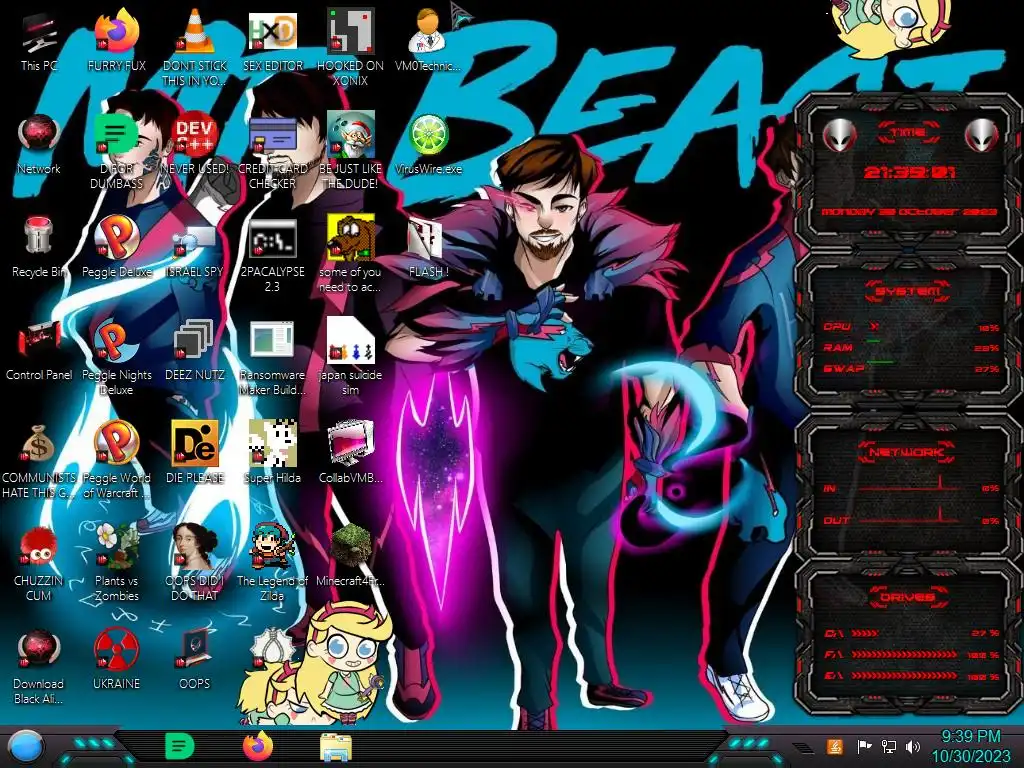This screenshot has width=1024, height=768.
Task: Click the taskbar clock 9:39 PM
Action: coord(970,746)
